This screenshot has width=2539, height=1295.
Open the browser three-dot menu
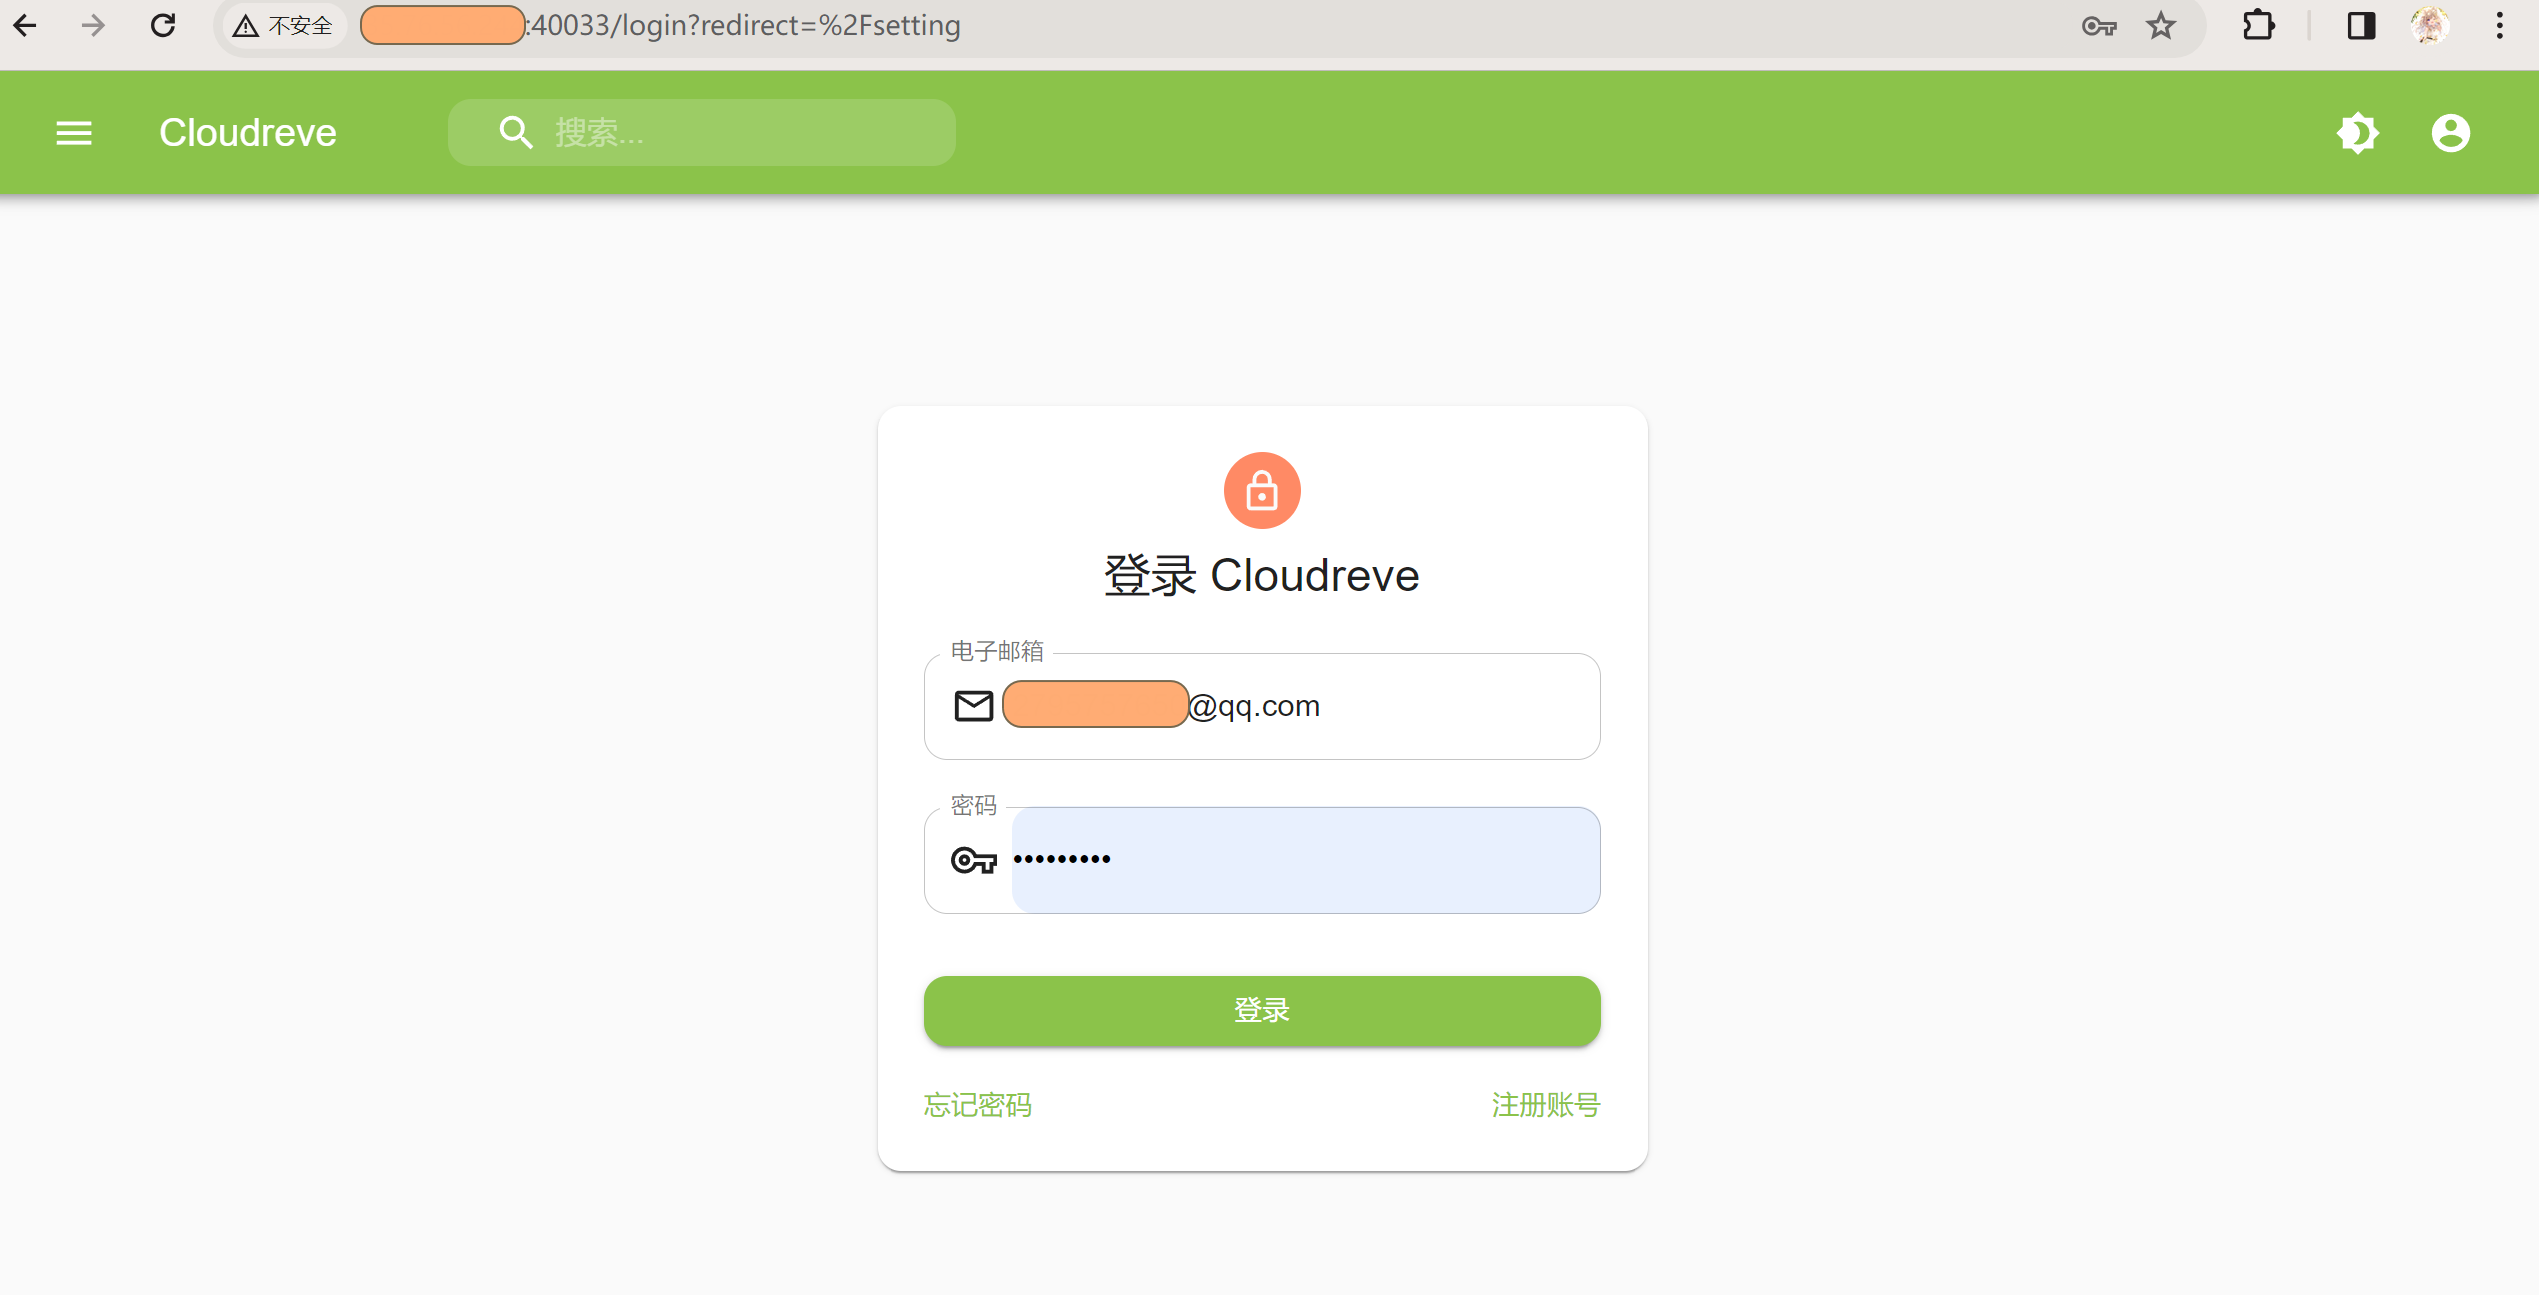point(2499,26)
